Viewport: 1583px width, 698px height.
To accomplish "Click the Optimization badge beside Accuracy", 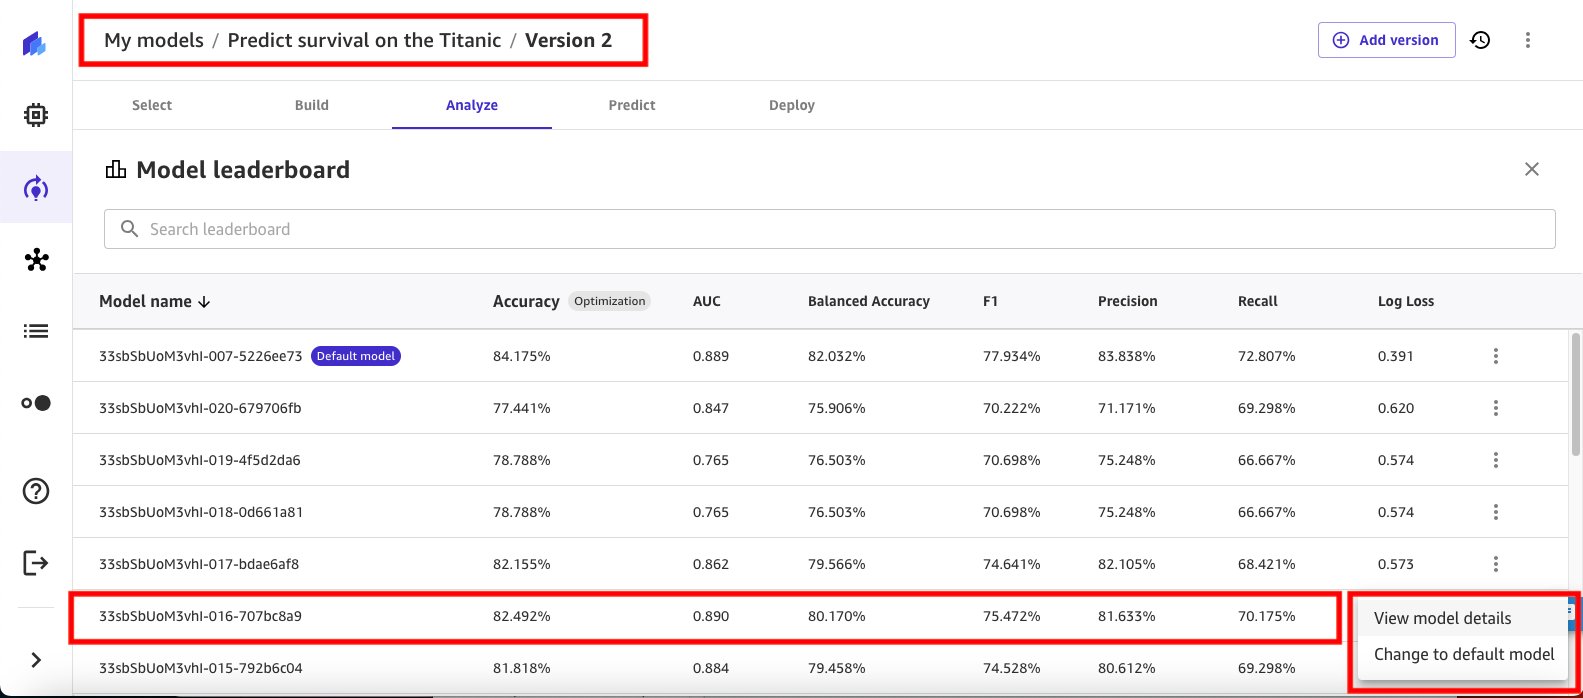I will pyautogui.click(x=610, y=301).
